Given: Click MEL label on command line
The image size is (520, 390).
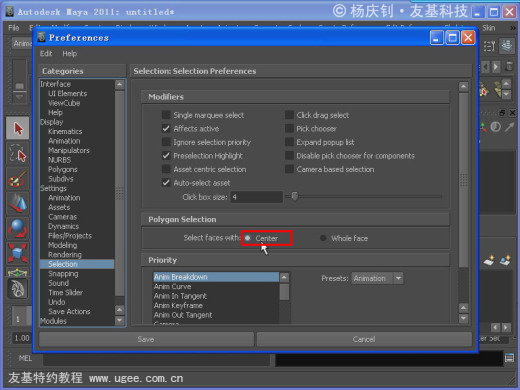Looking at the screenshot, I should pos(25,358).
